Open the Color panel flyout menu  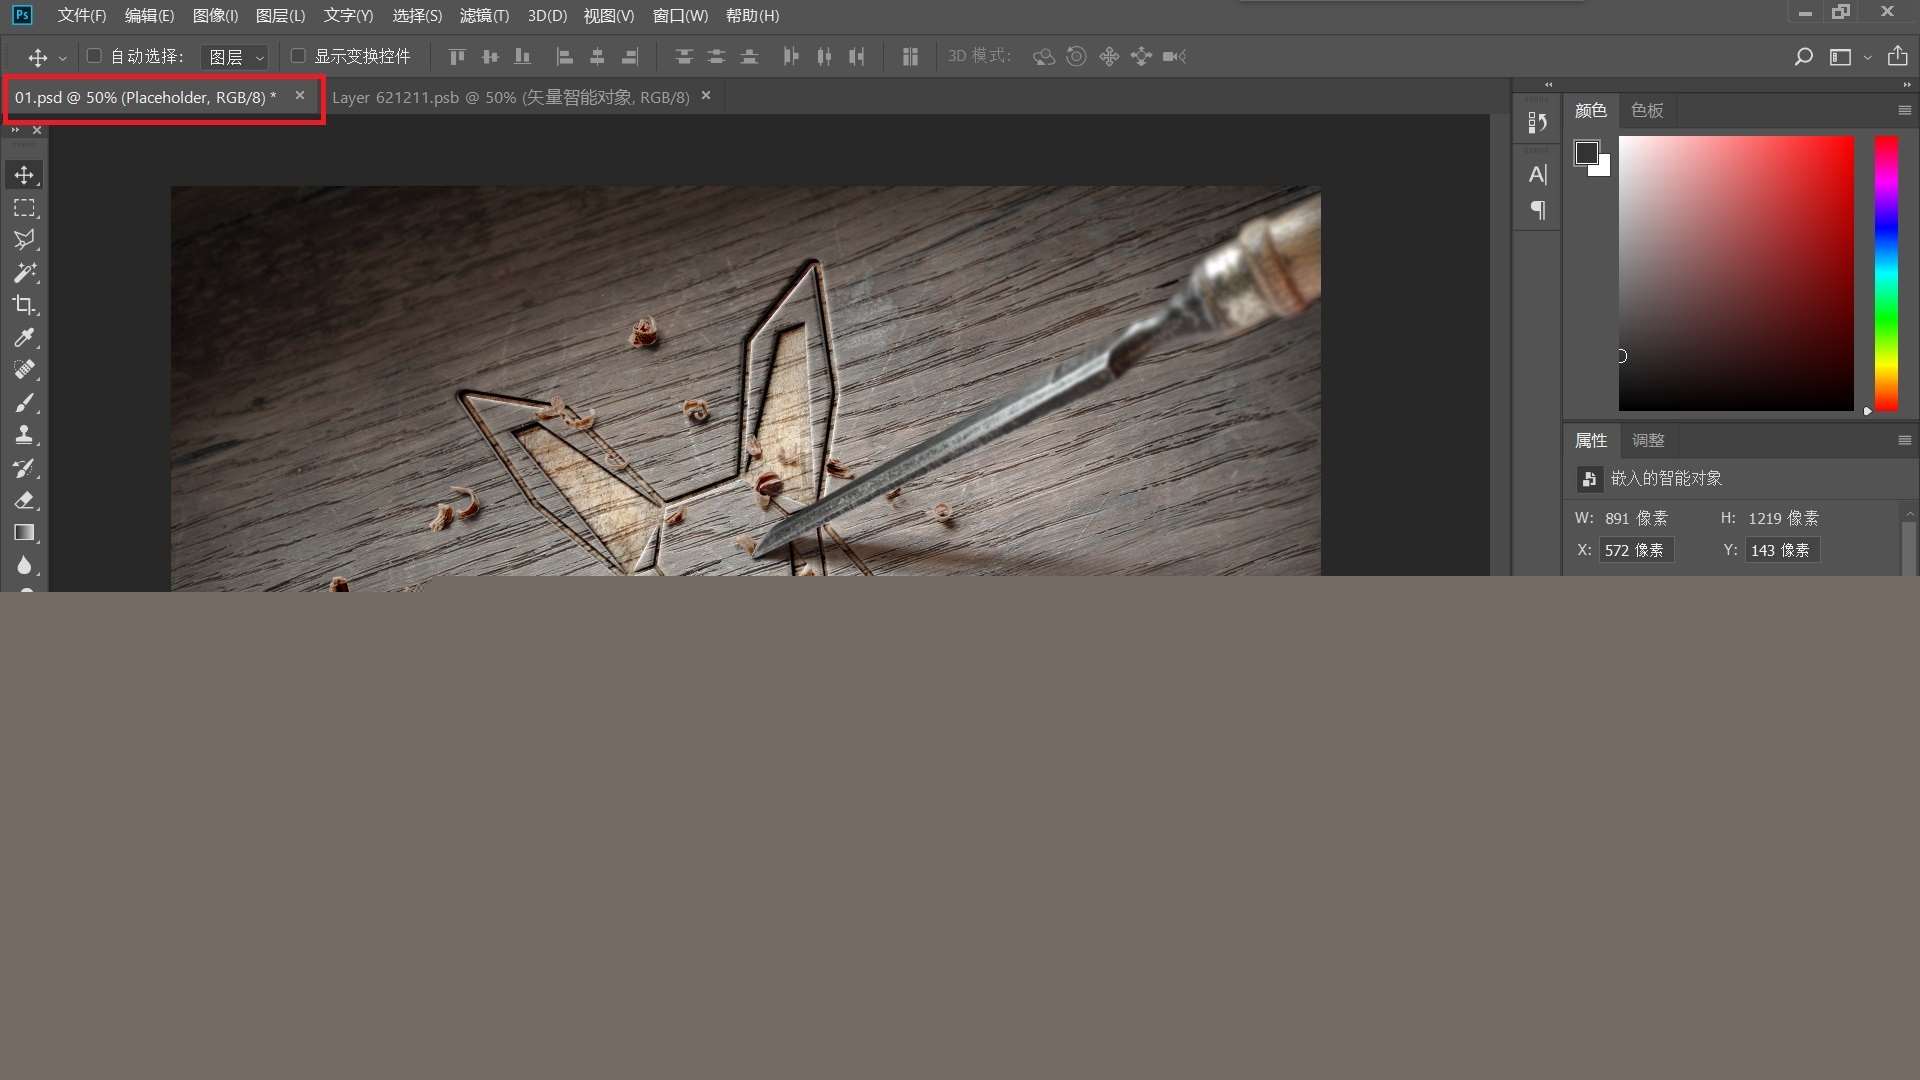tap(1904, 110)
